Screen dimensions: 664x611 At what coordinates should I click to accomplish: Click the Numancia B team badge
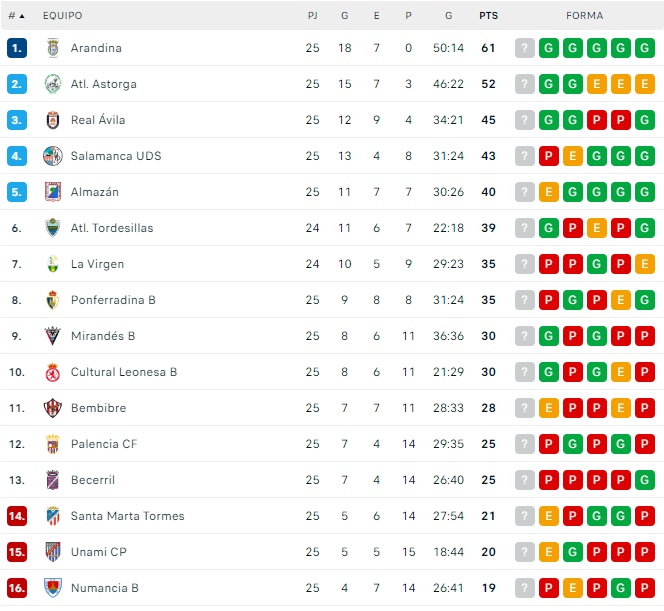tap(53, 588)
